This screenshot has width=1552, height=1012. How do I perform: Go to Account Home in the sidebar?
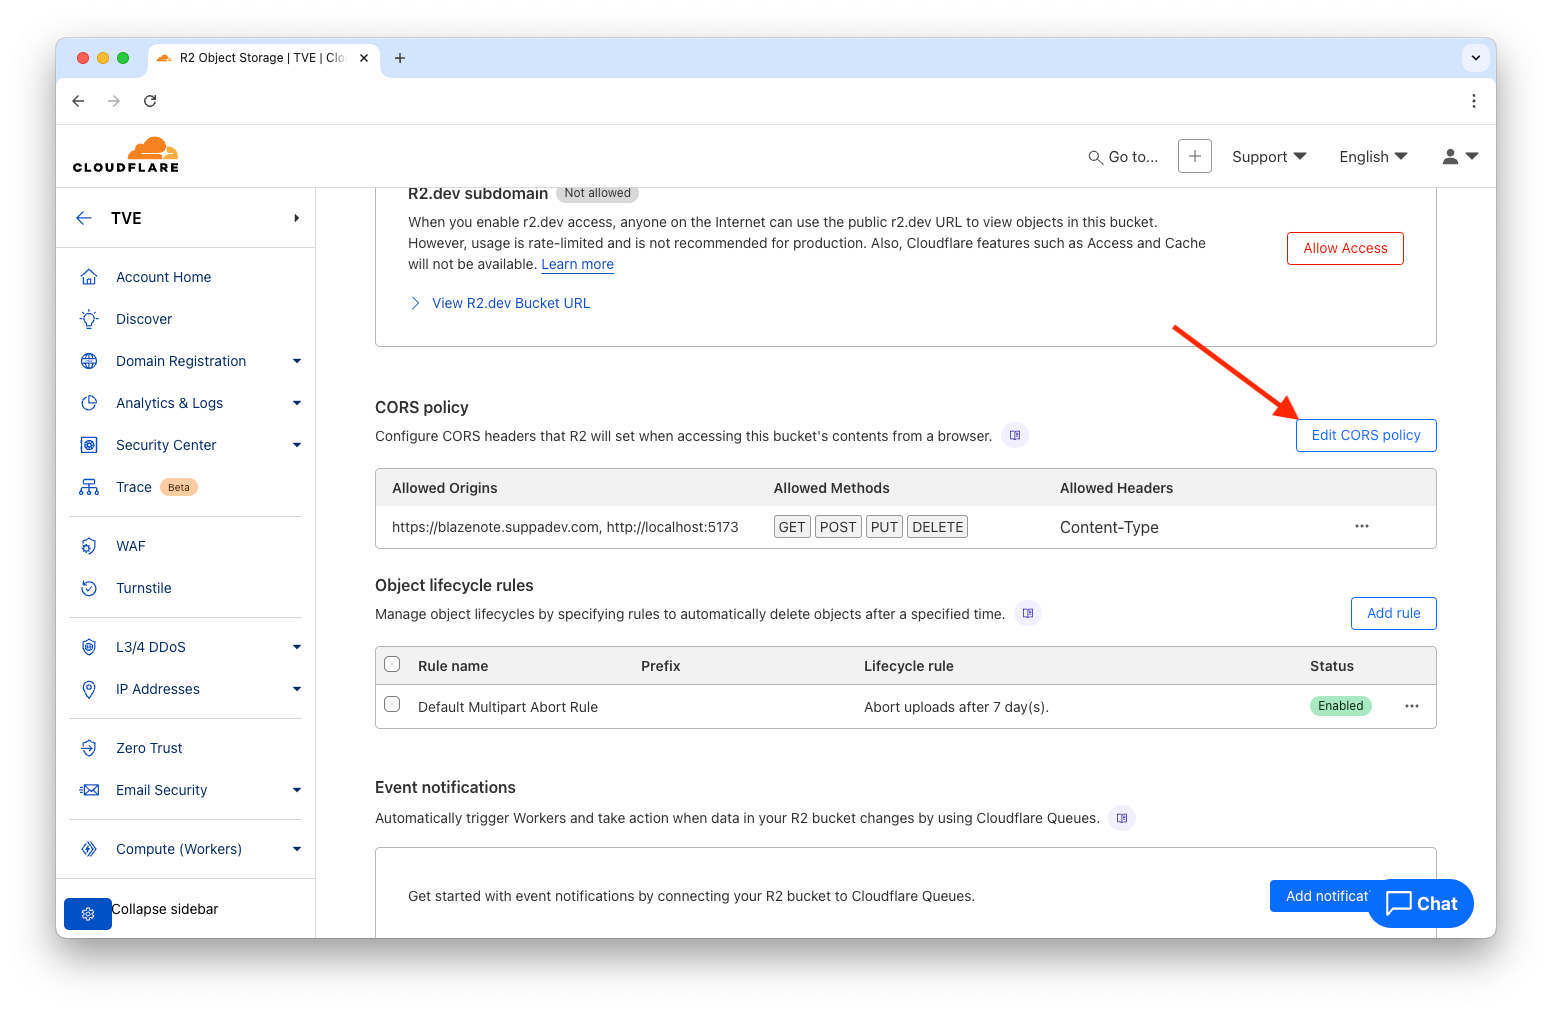[163, 277]
